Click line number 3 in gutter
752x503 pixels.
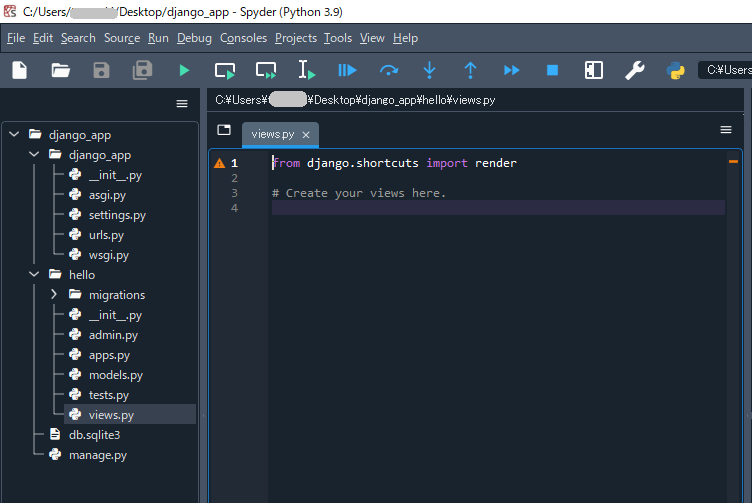[x=235, y=193]
